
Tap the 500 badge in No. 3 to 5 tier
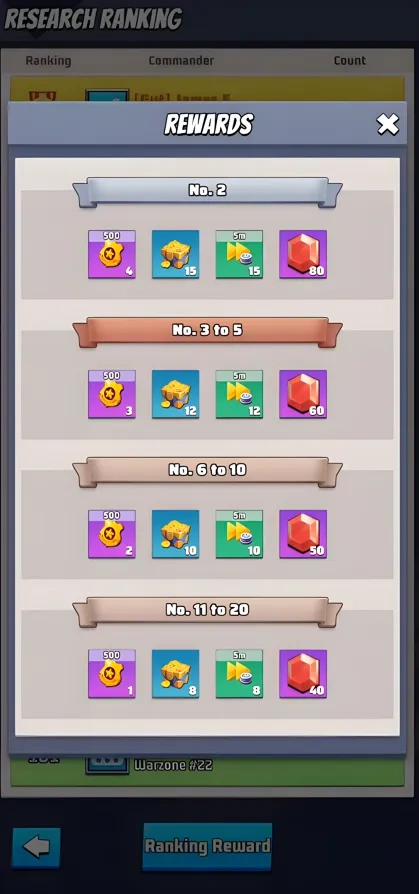tap(112, 394)
